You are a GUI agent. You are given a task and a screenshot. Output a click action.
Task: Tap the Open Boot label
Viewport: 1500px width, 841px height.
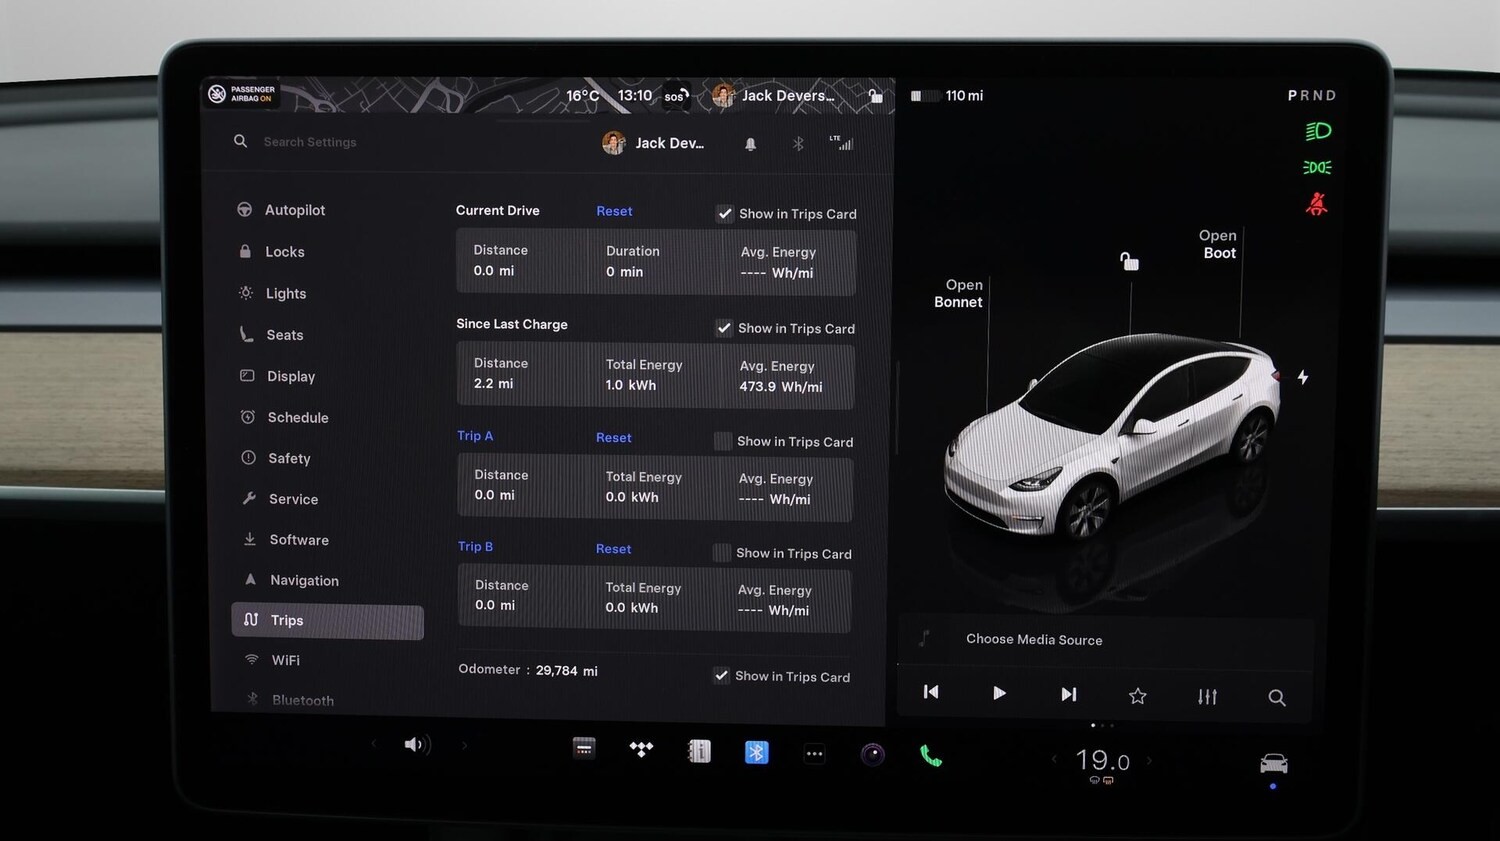tap(1218, 244)
